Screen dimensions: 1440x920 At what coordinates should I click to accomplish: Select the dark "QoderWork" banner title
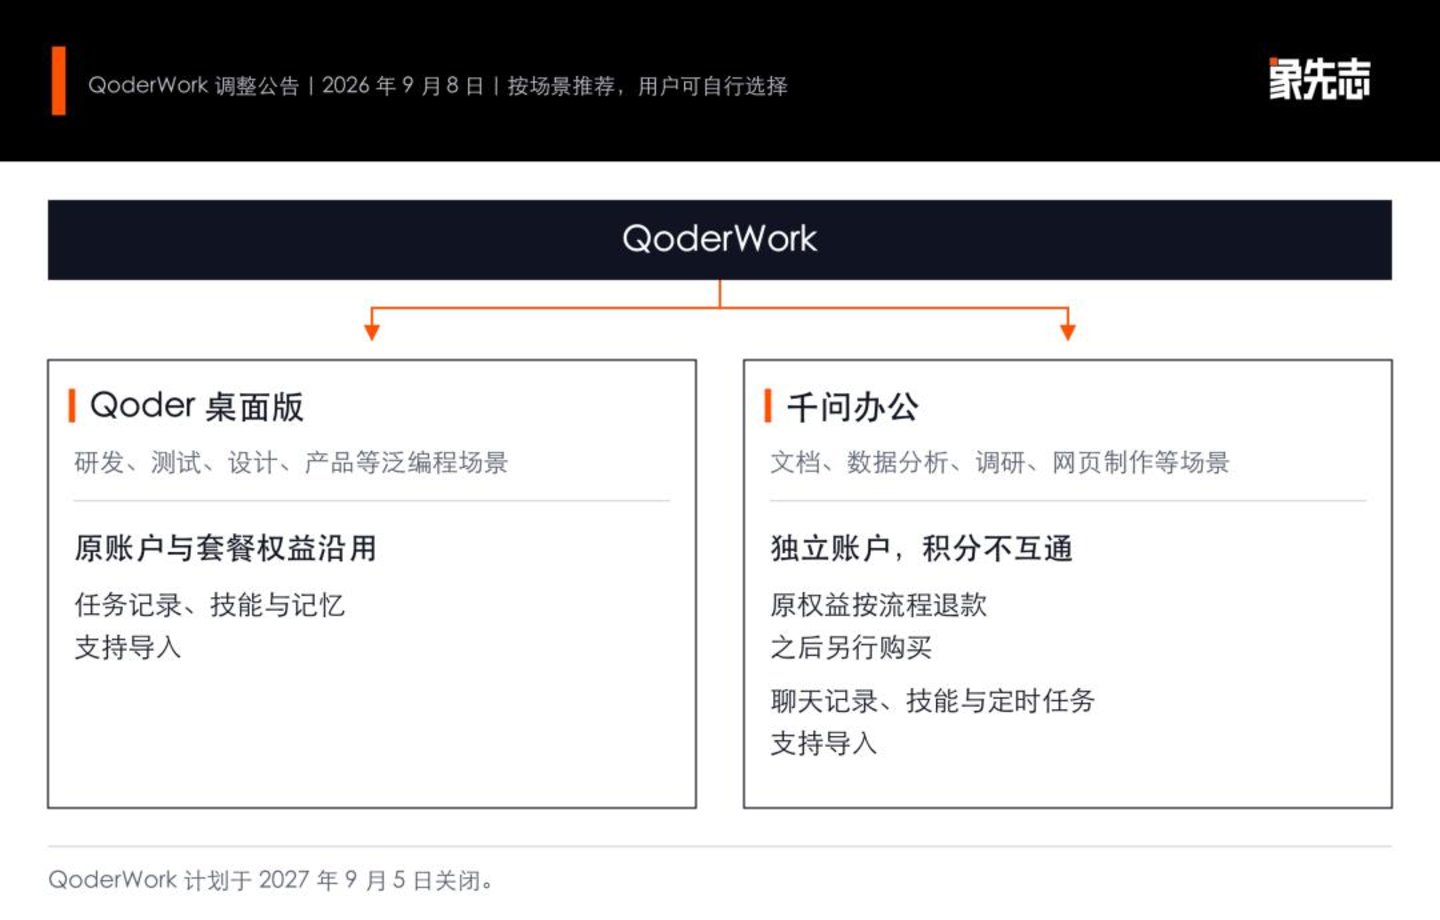(x=720, y=239)
